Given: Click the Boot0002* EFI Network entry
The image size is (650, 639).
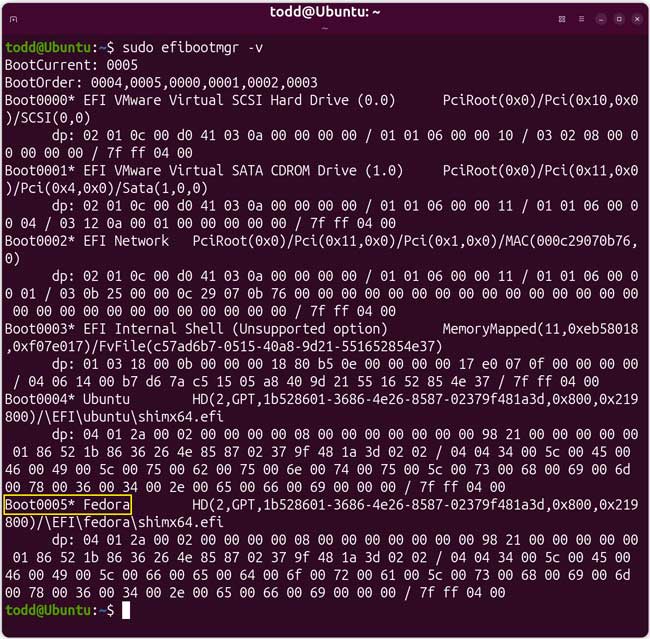Looking at the screenshot, I should tap(87, 241).
